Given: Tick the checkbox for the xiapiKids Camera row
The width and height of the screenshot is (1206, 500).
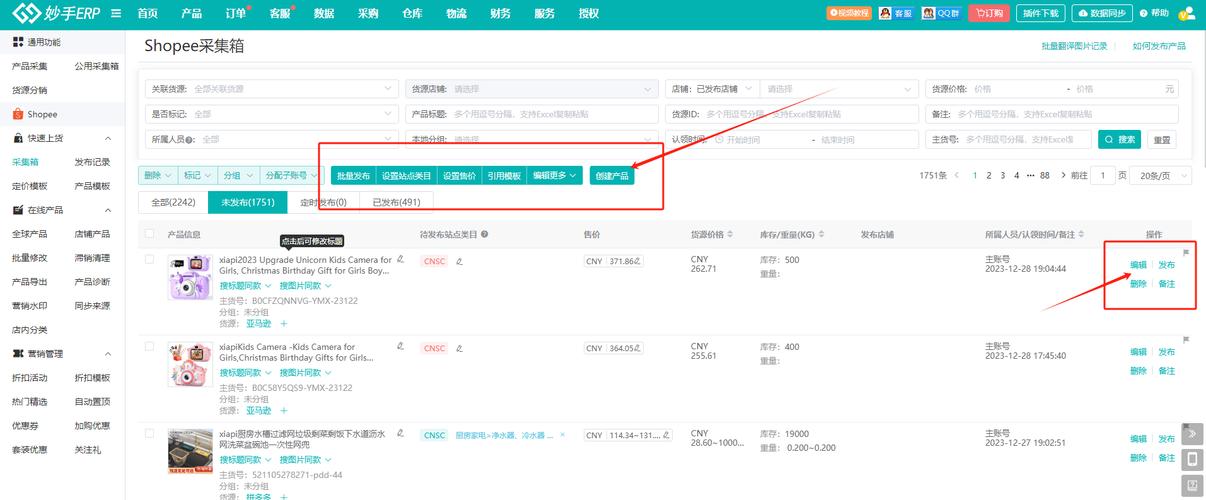Looking at the screenshot, I should click(x=150, y=346).
